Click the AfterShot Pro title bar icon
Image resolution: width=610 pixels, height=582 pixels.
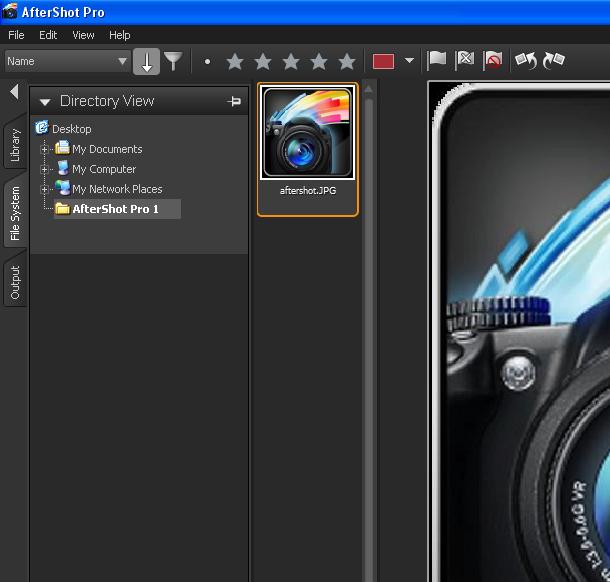(x=9, y=12)
